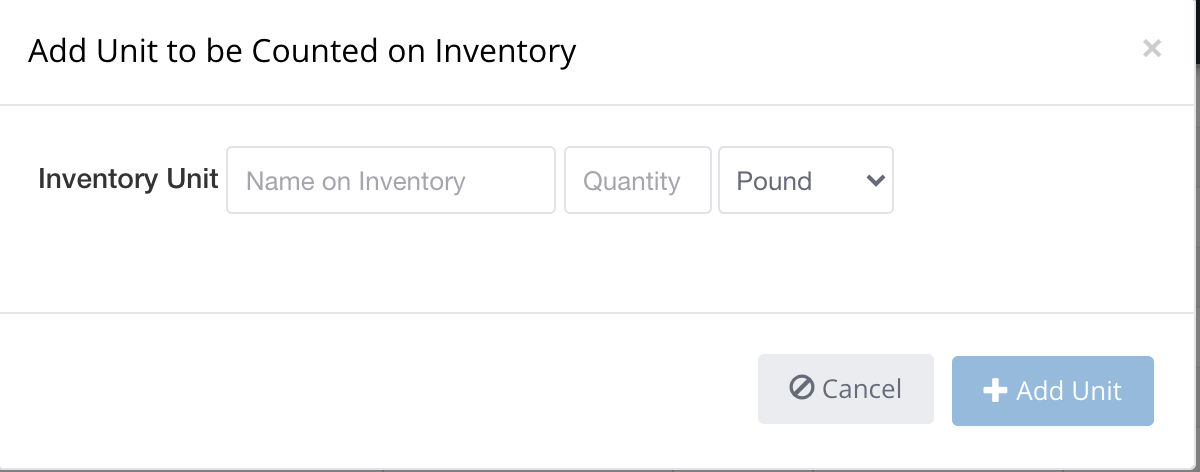Screen dimensions: 1200x472
Task: Hit the circle-slash icon in the footer
Action: [x=801, y=388]
